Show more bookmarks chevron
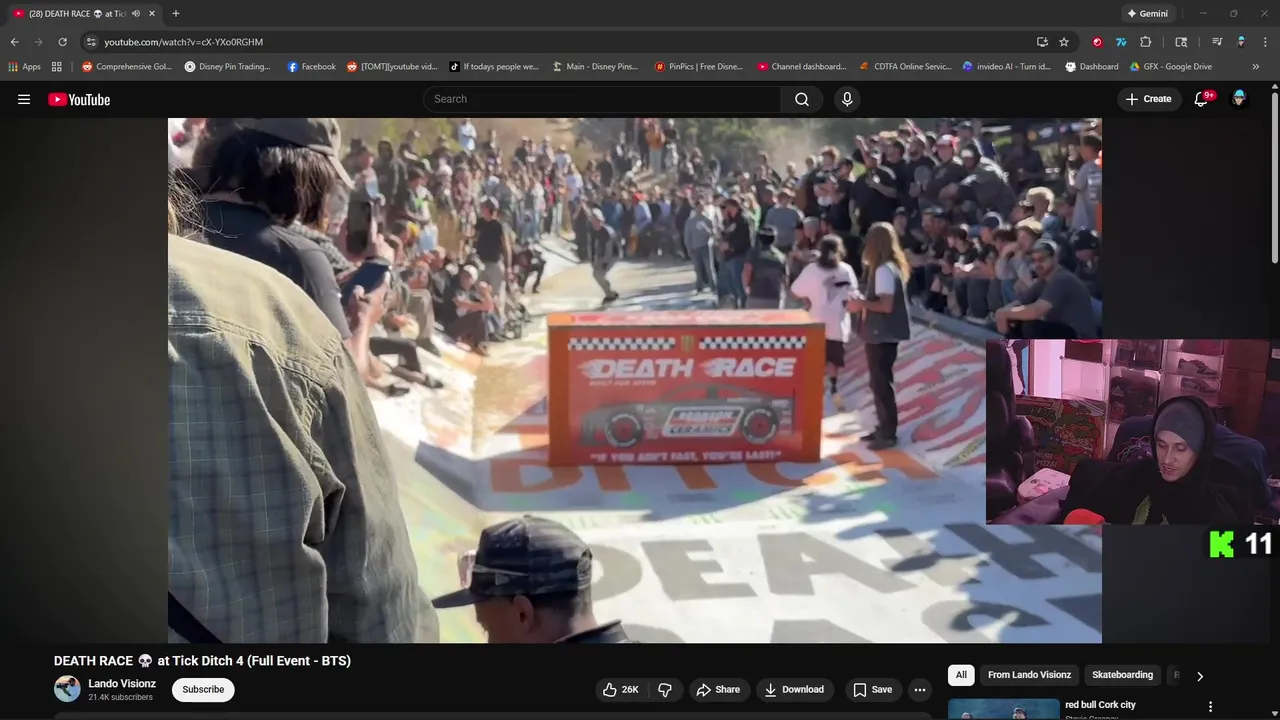Image resolution: width=1280 pixels, height=720 pixels. tap(1256, 67)
